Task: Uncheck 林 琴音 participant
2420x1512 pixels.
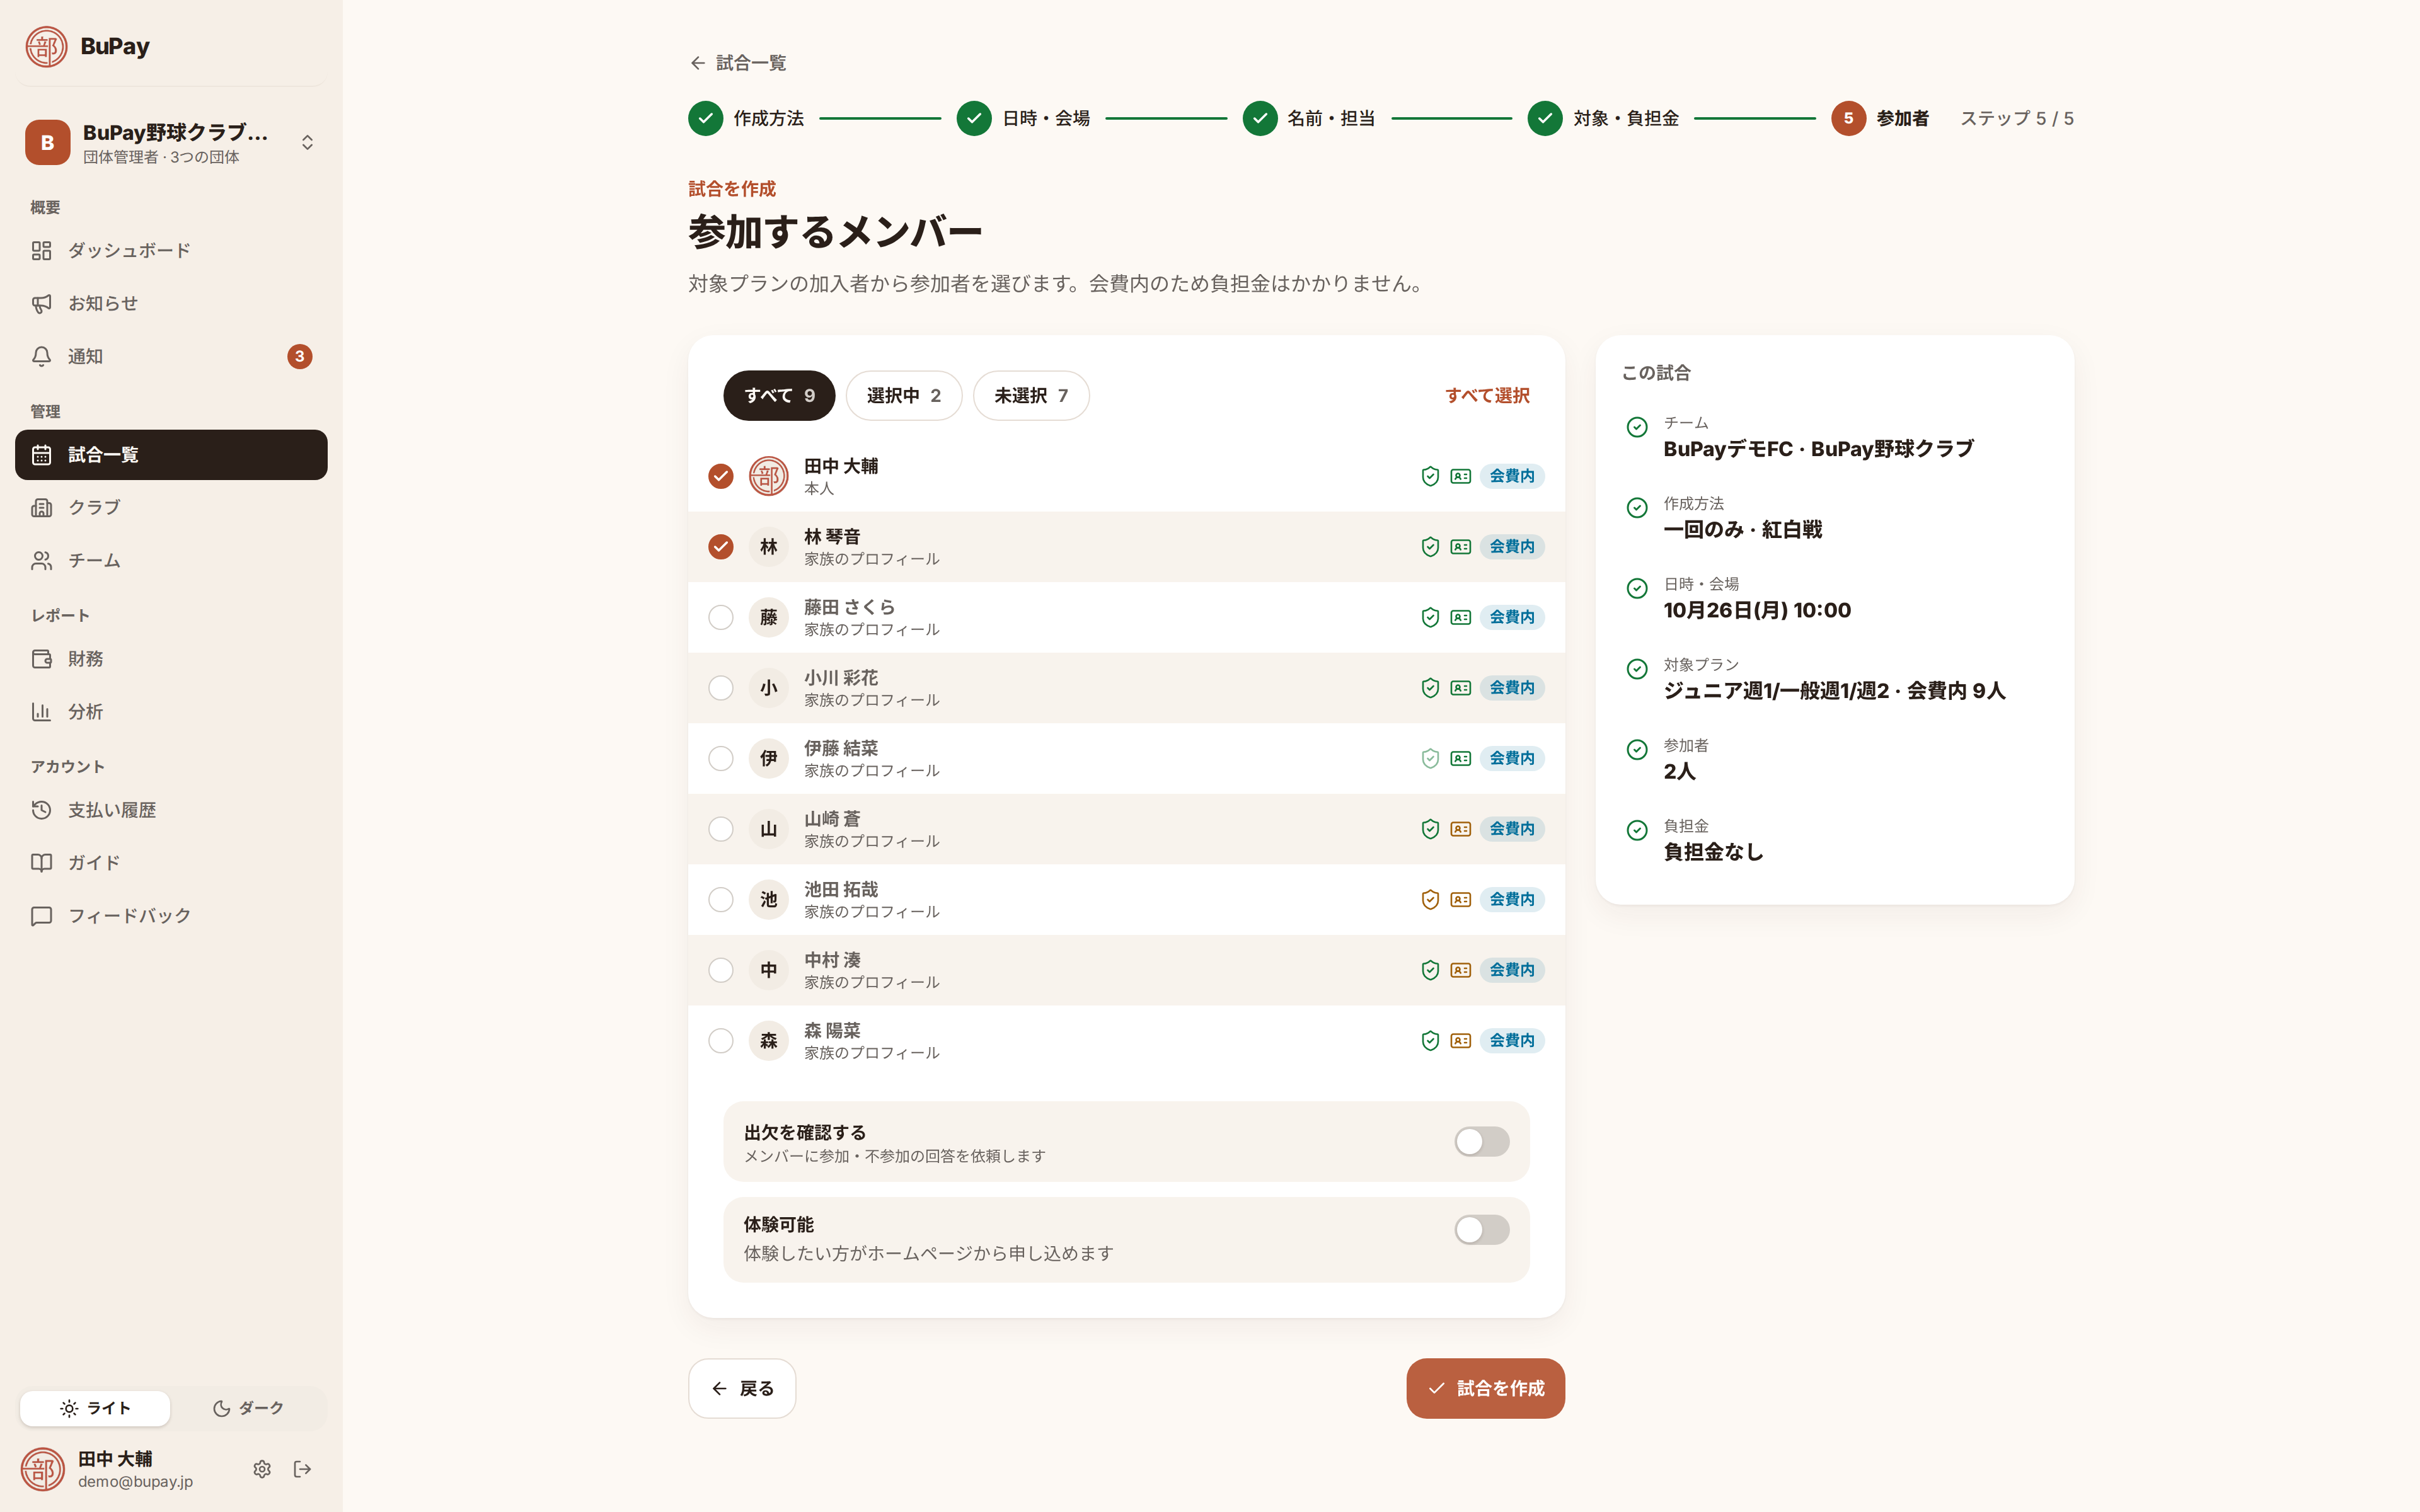Action: [x=721, y=546]
